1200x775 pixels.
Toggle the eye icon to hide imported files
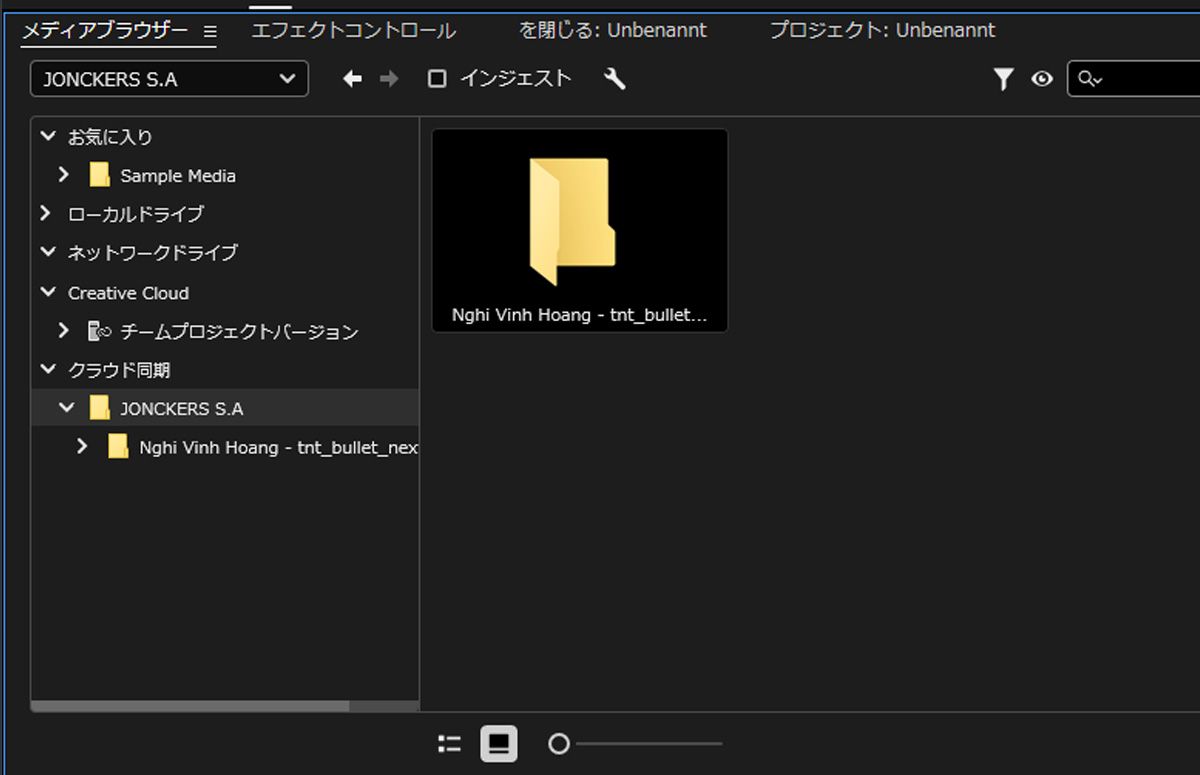point(1042,78)
